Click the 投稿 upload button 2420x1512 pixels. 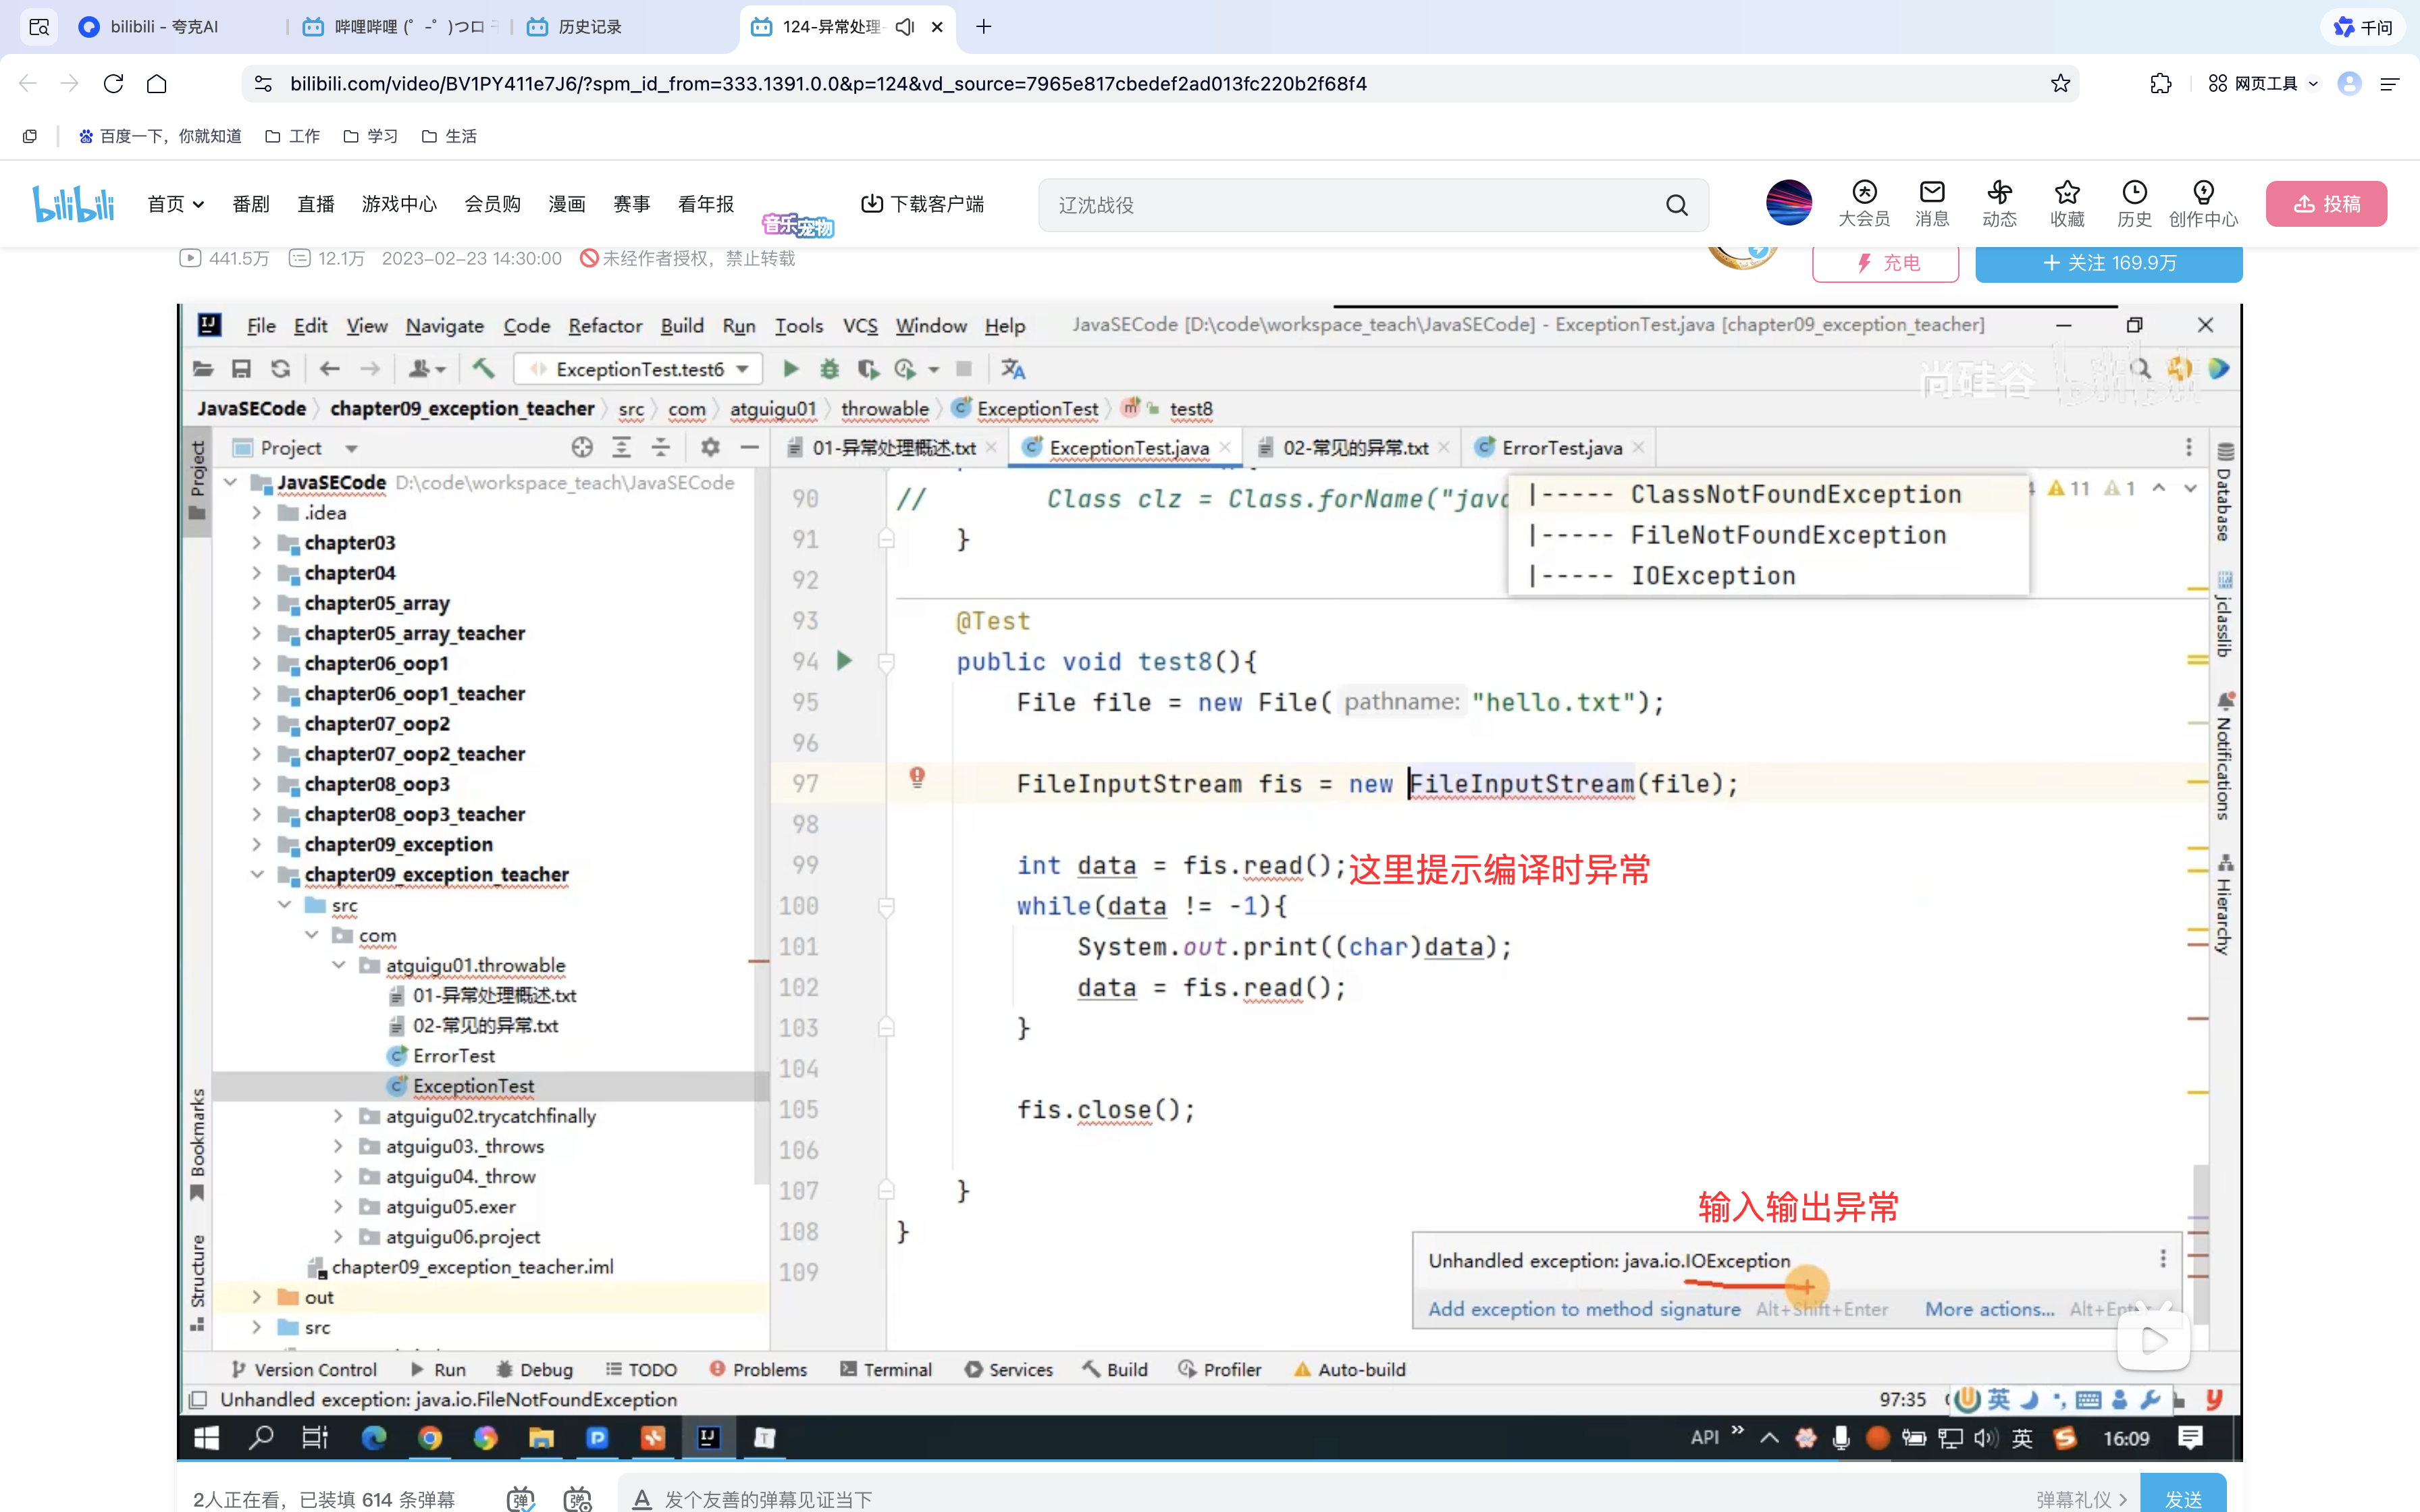[2326, 204]
